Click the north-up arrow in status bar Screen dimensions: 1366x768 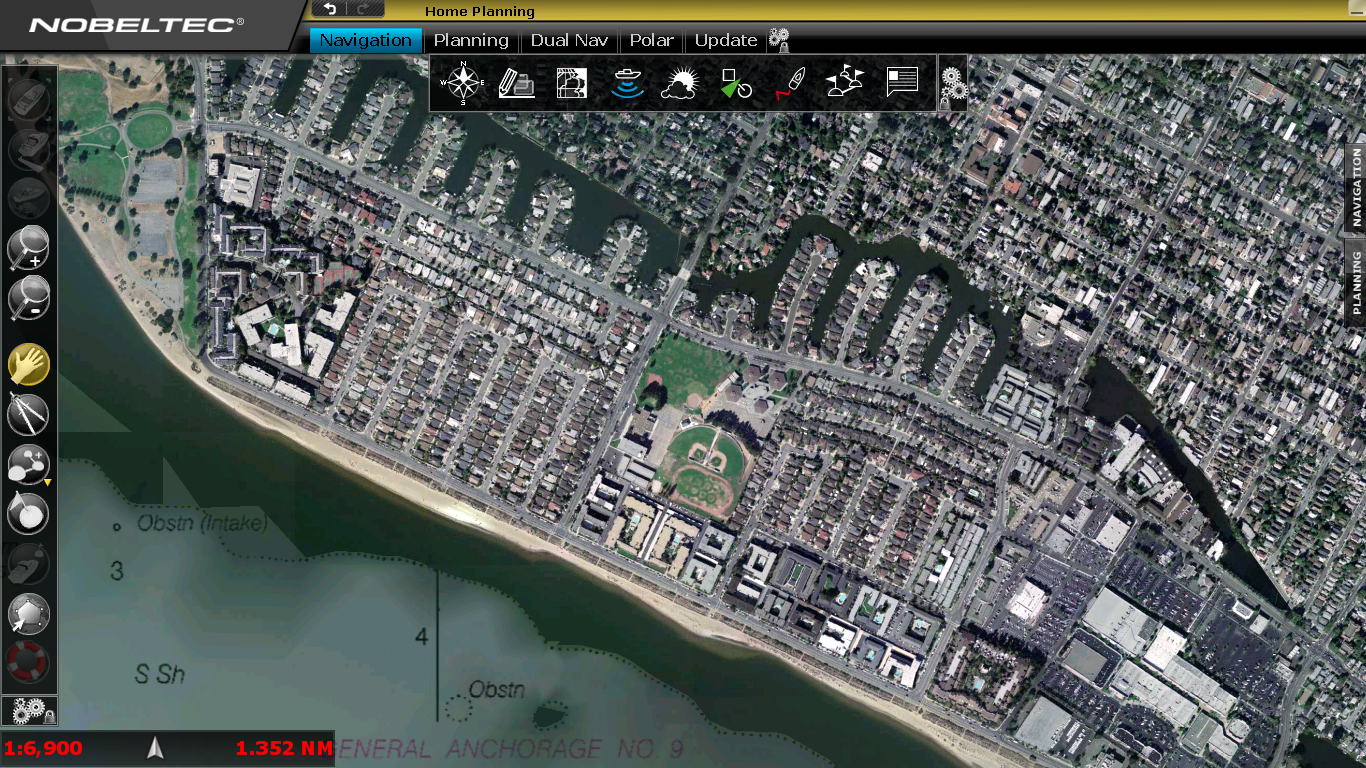(155, 748)
